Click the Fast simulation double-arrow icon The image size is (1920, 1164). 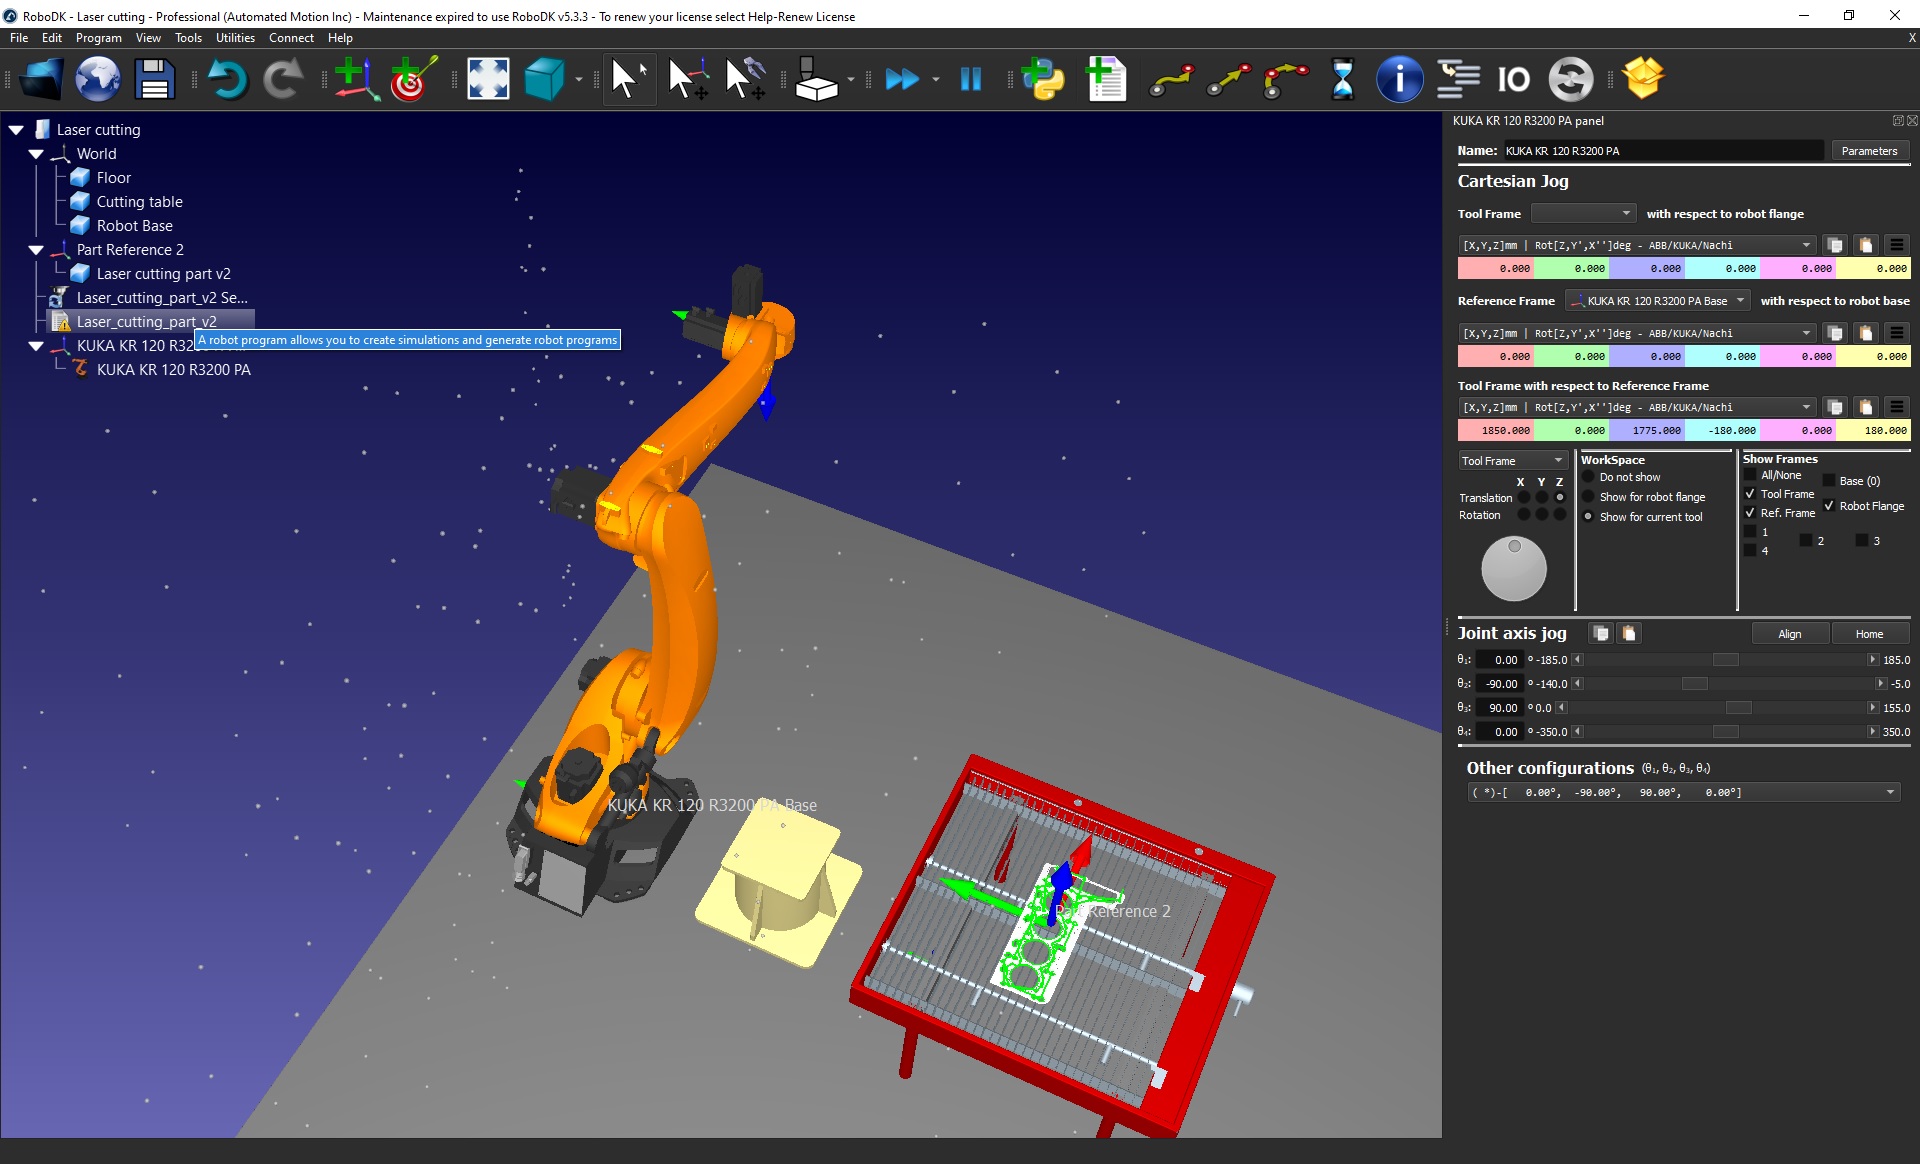click(x=902, y=79)
